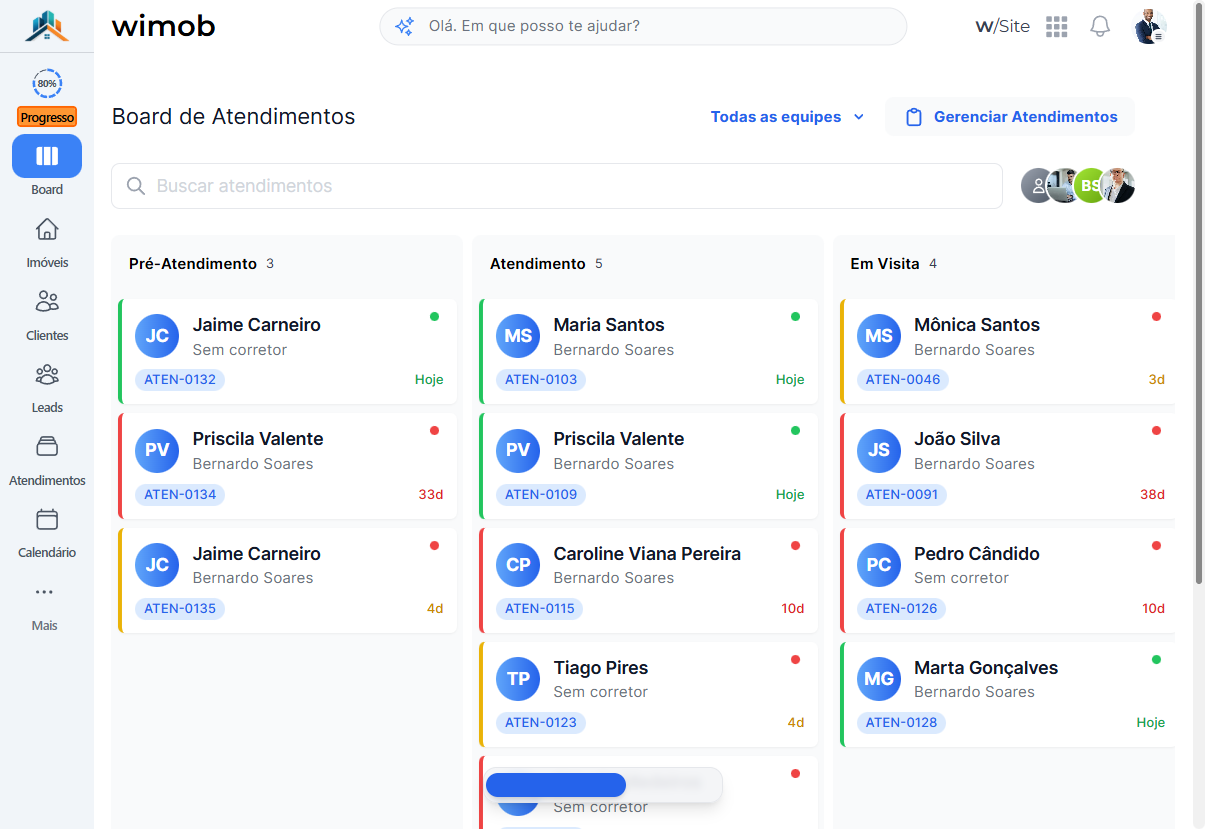Open Leads group icon in sidebar
Image resolution: width=1205 pixels, height=829 pixels.
click(47, 375)
